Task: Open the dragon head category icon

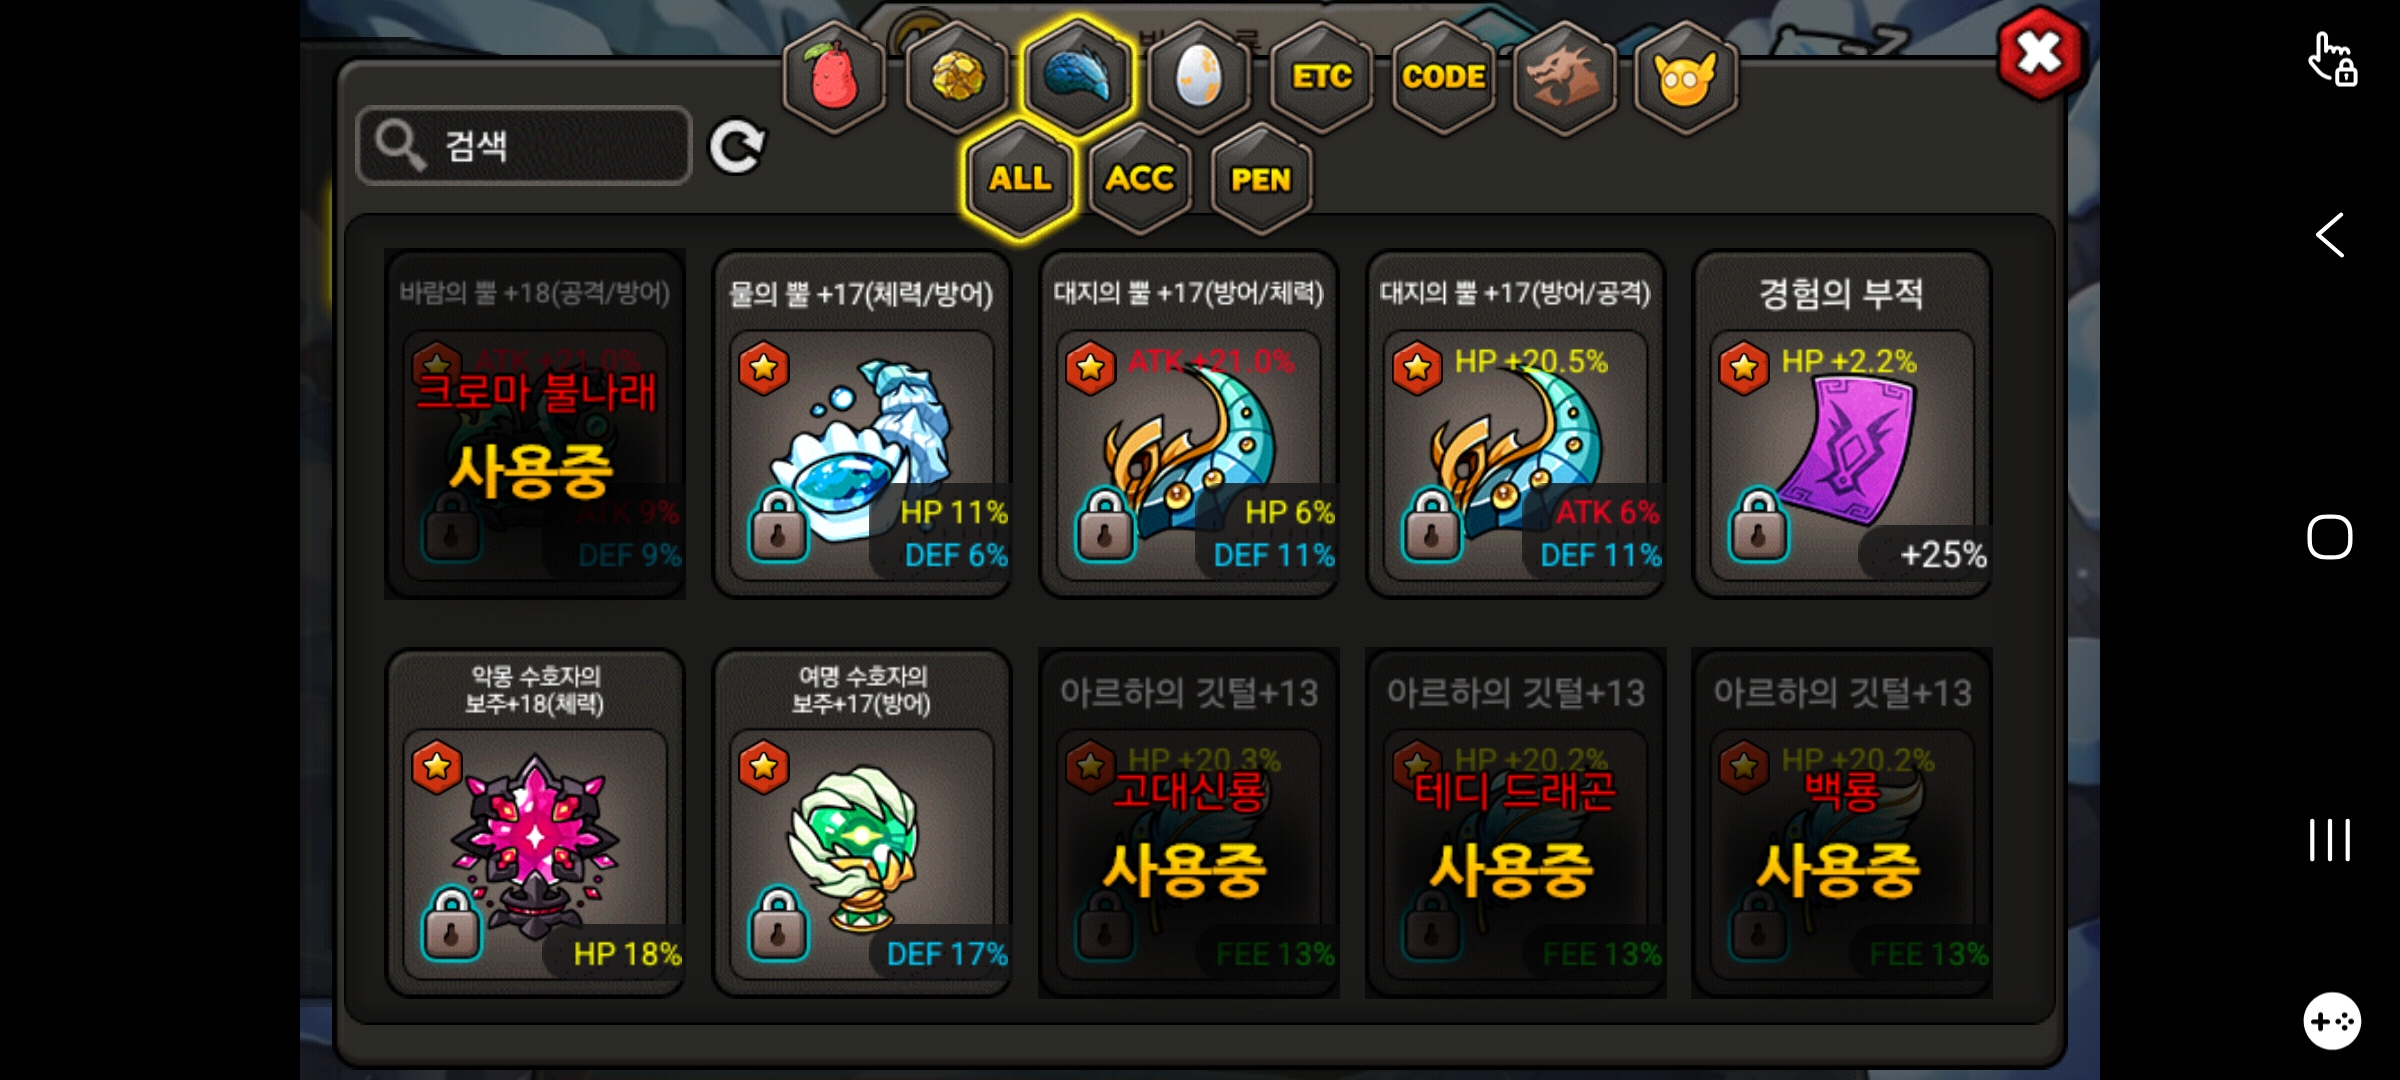Action: pyautogui.click(x=1564, y=76)
